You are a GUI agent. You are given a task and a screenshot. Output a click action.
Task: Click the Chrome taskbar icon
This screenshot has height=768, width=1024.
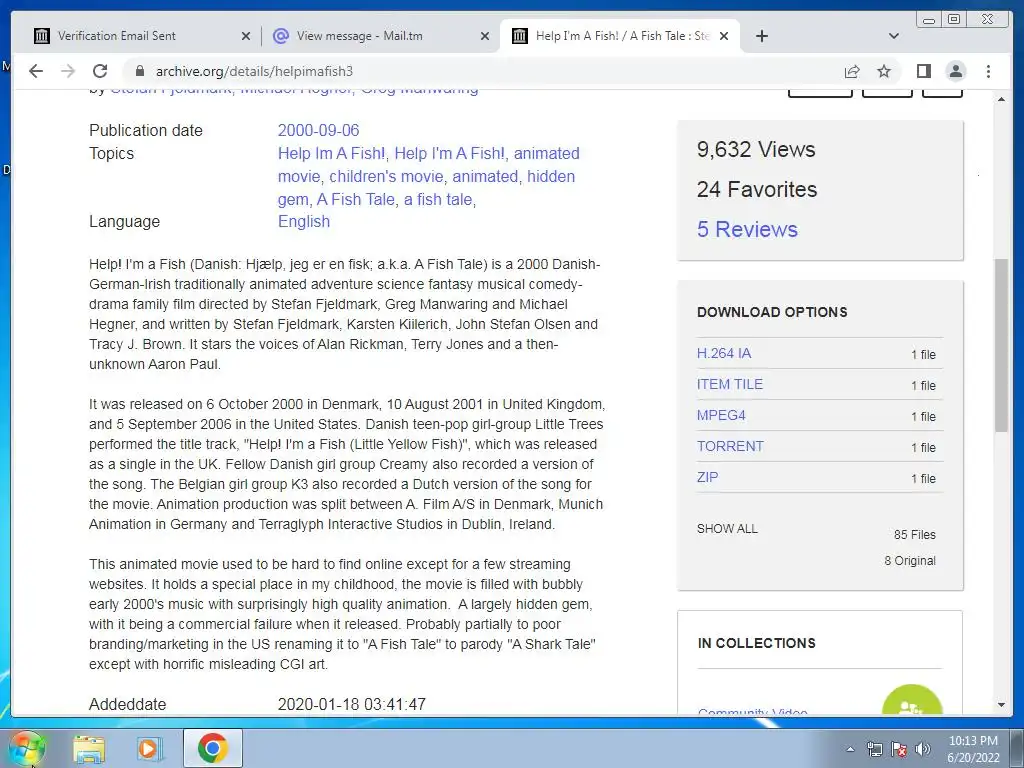coord(212,748)
